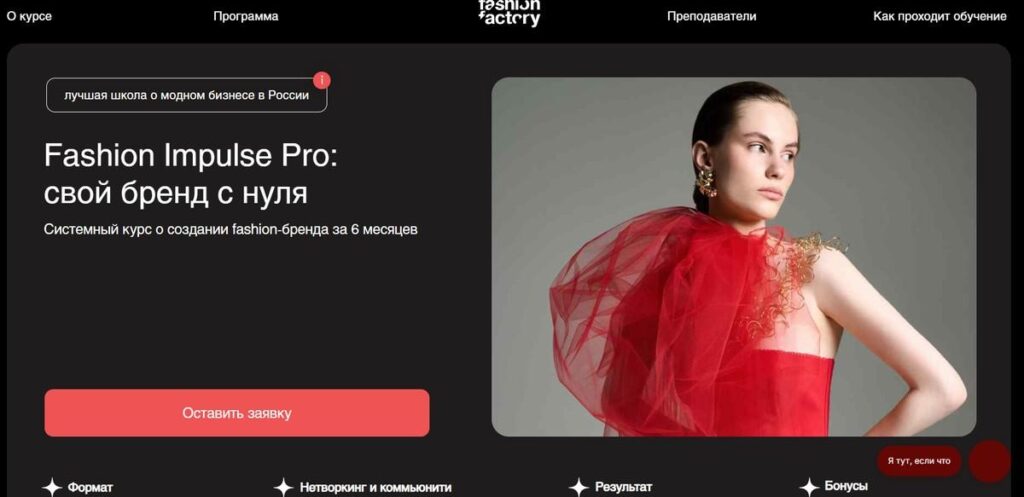Viewport: 1024px width, 497px height.
Task: Click the лучшая школа о модном бизнесе badge
Action: [187, 95]
